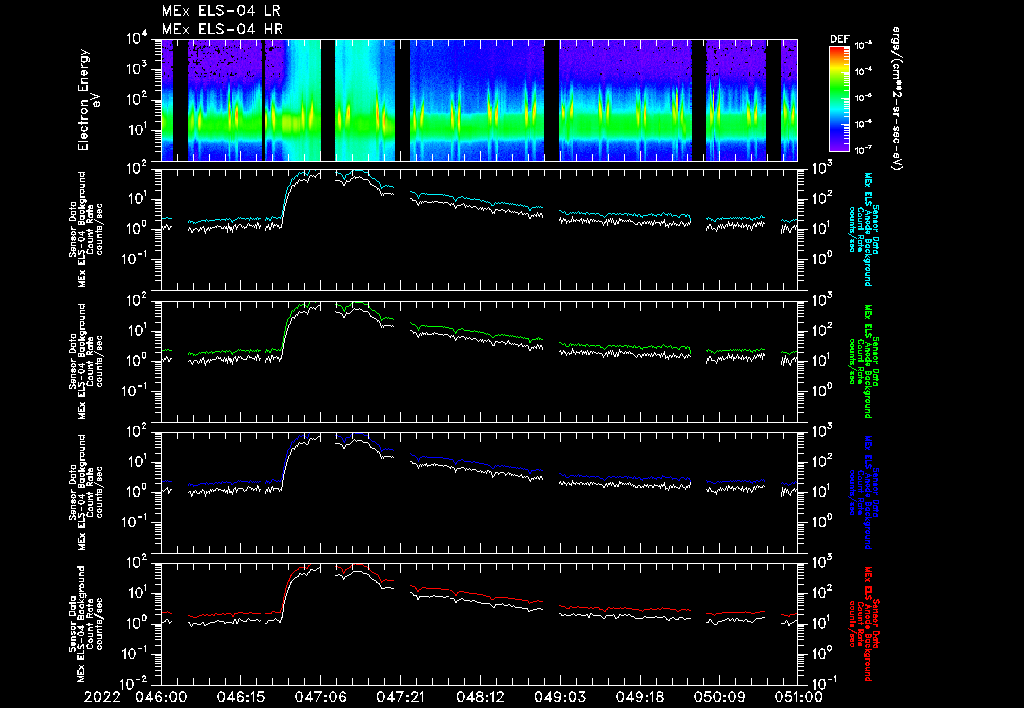Click the '047:06' time axis label
The height and width of the screenshot is (708, 1024).
[x=320, y=697]
